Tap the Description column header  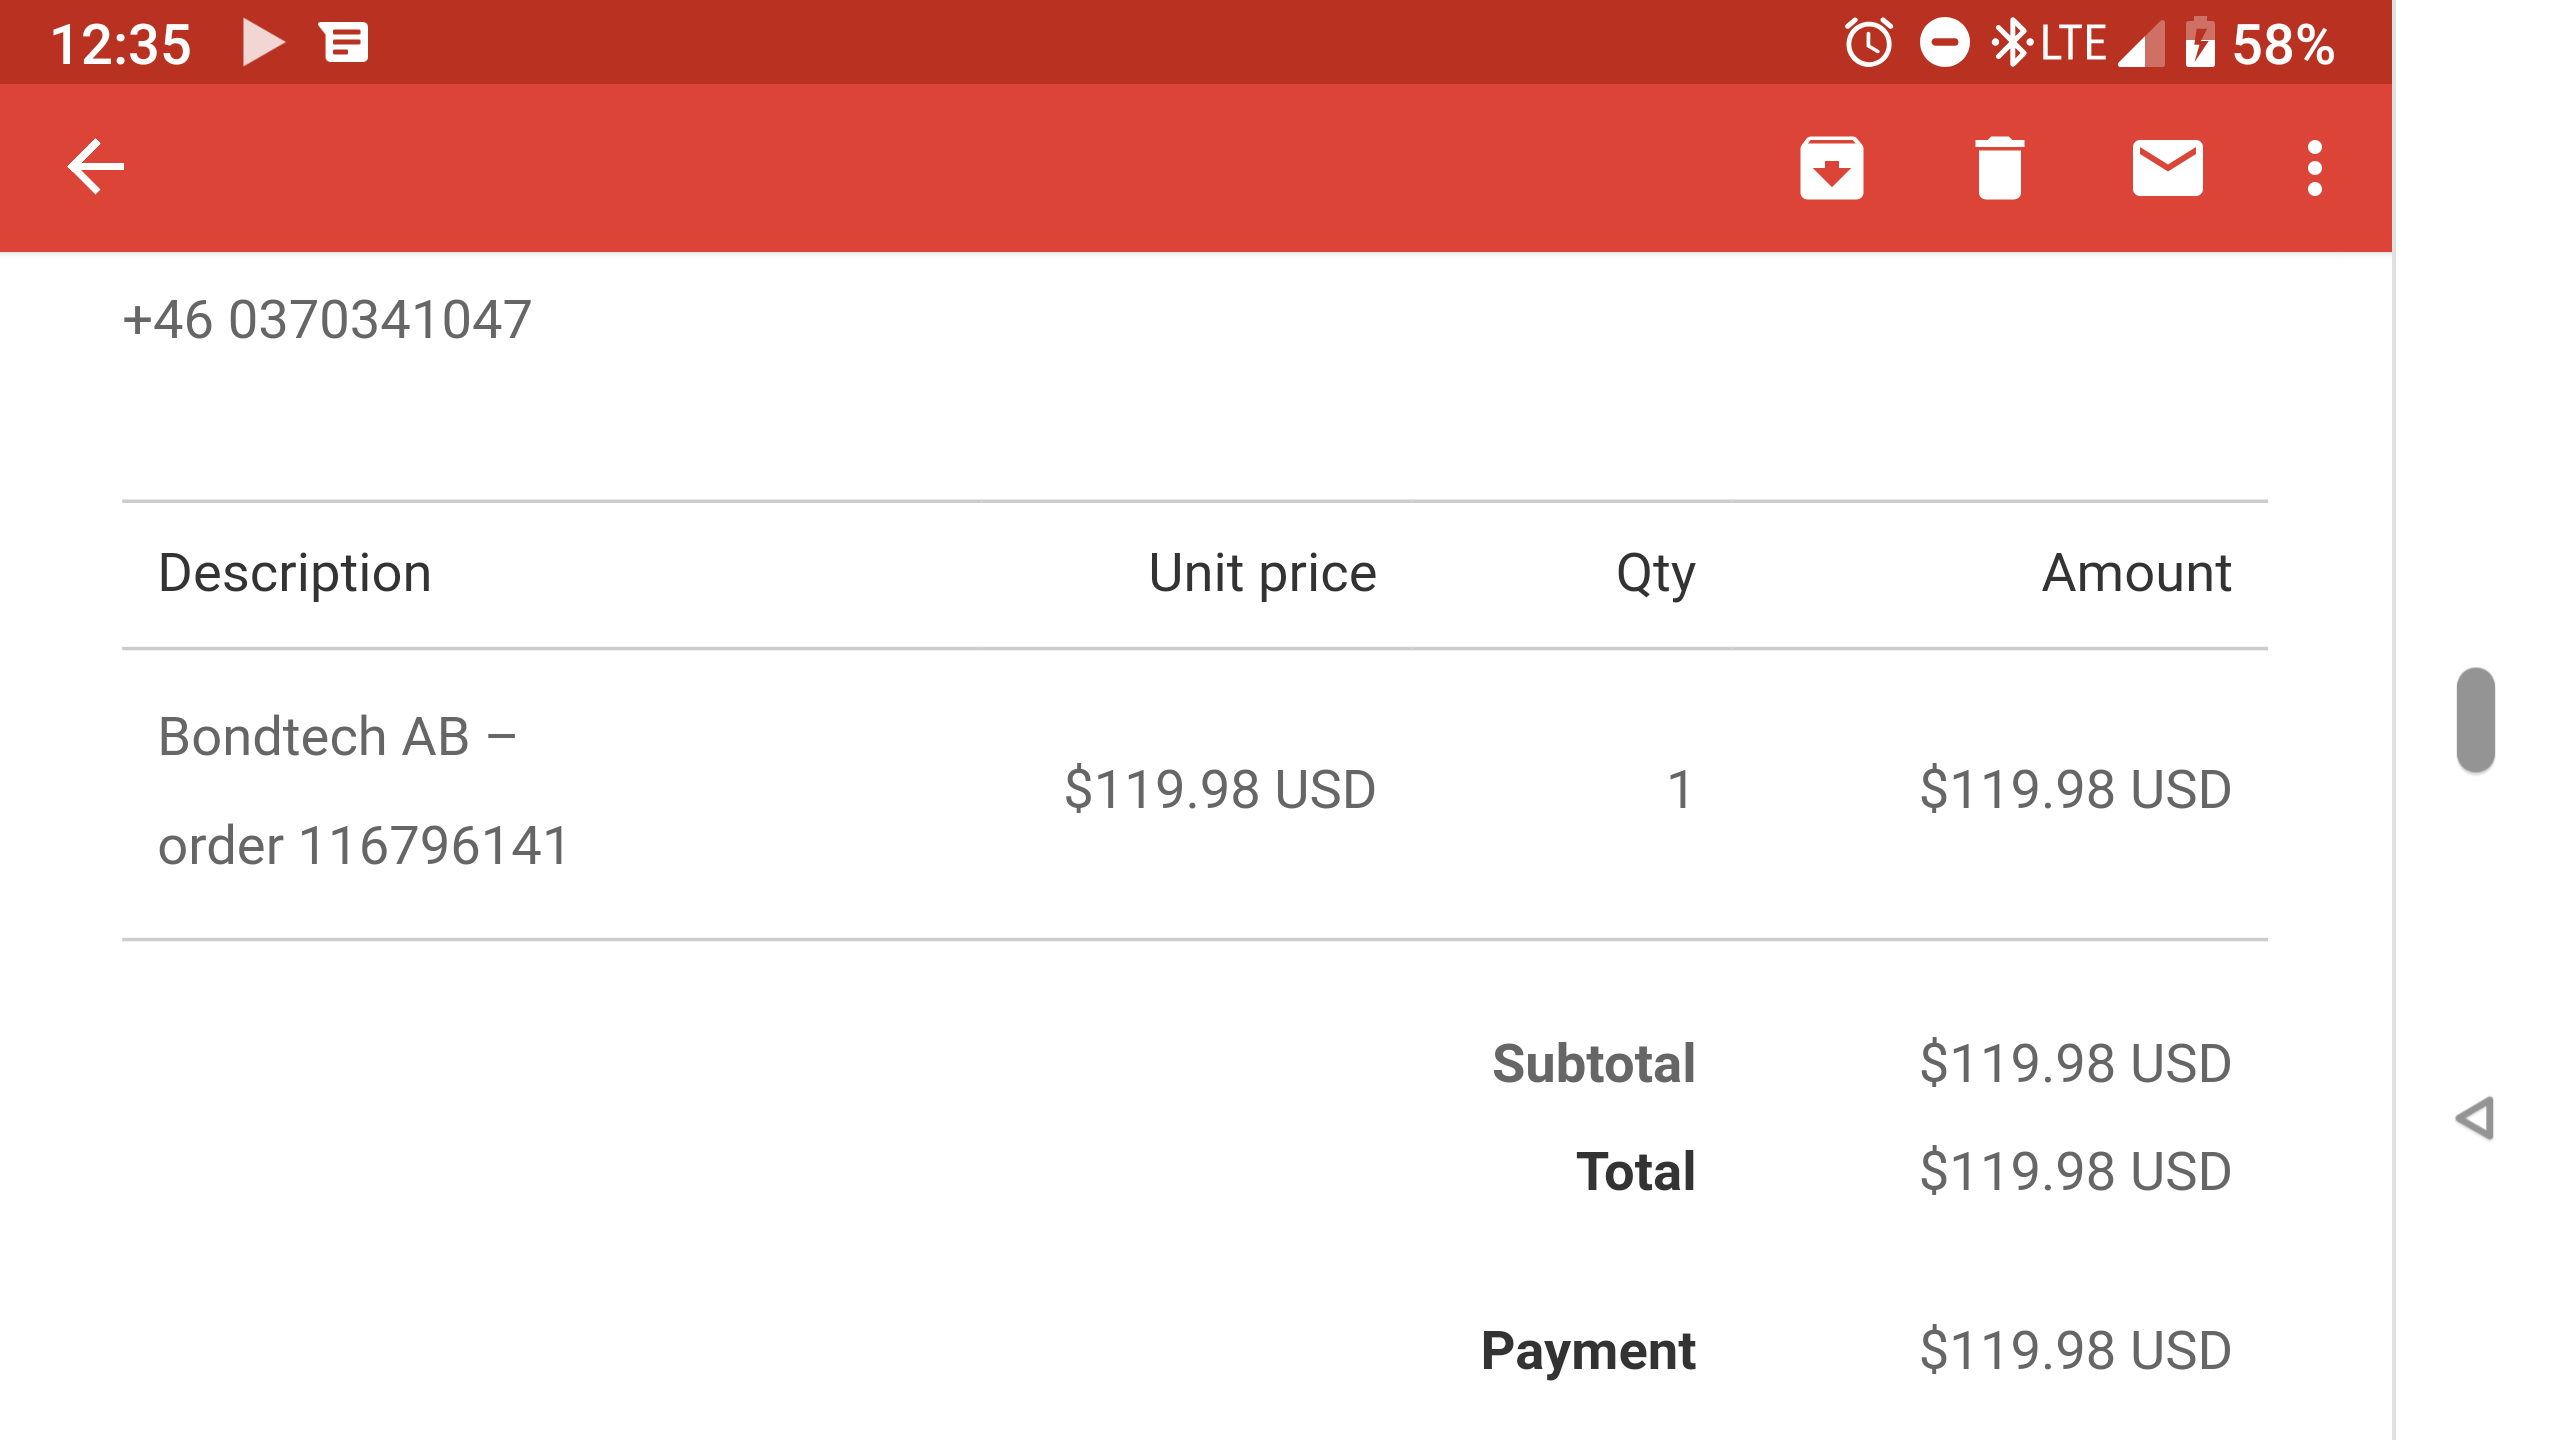295,573
